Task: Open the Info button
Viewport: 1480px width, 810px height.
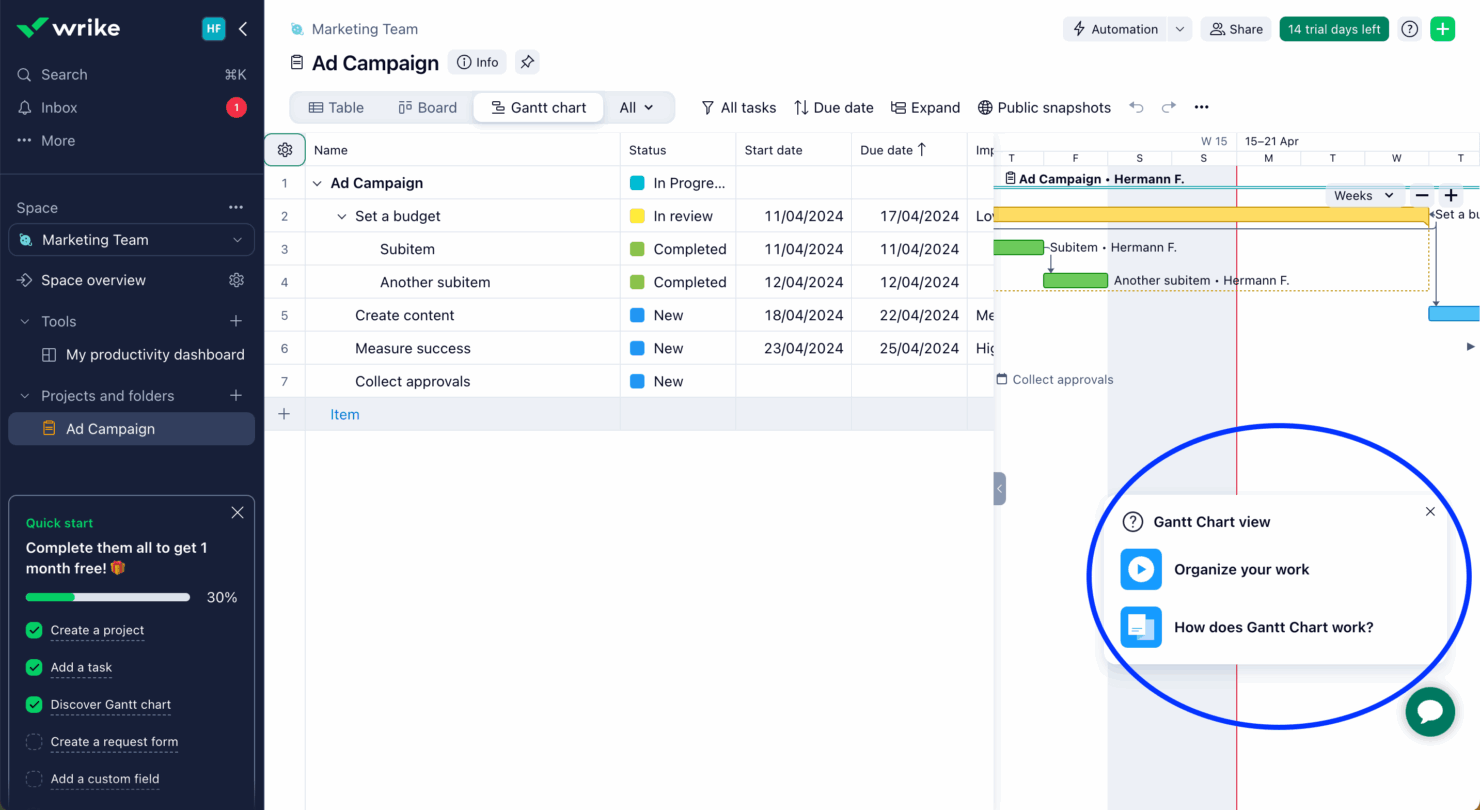Action: (477, 62)
